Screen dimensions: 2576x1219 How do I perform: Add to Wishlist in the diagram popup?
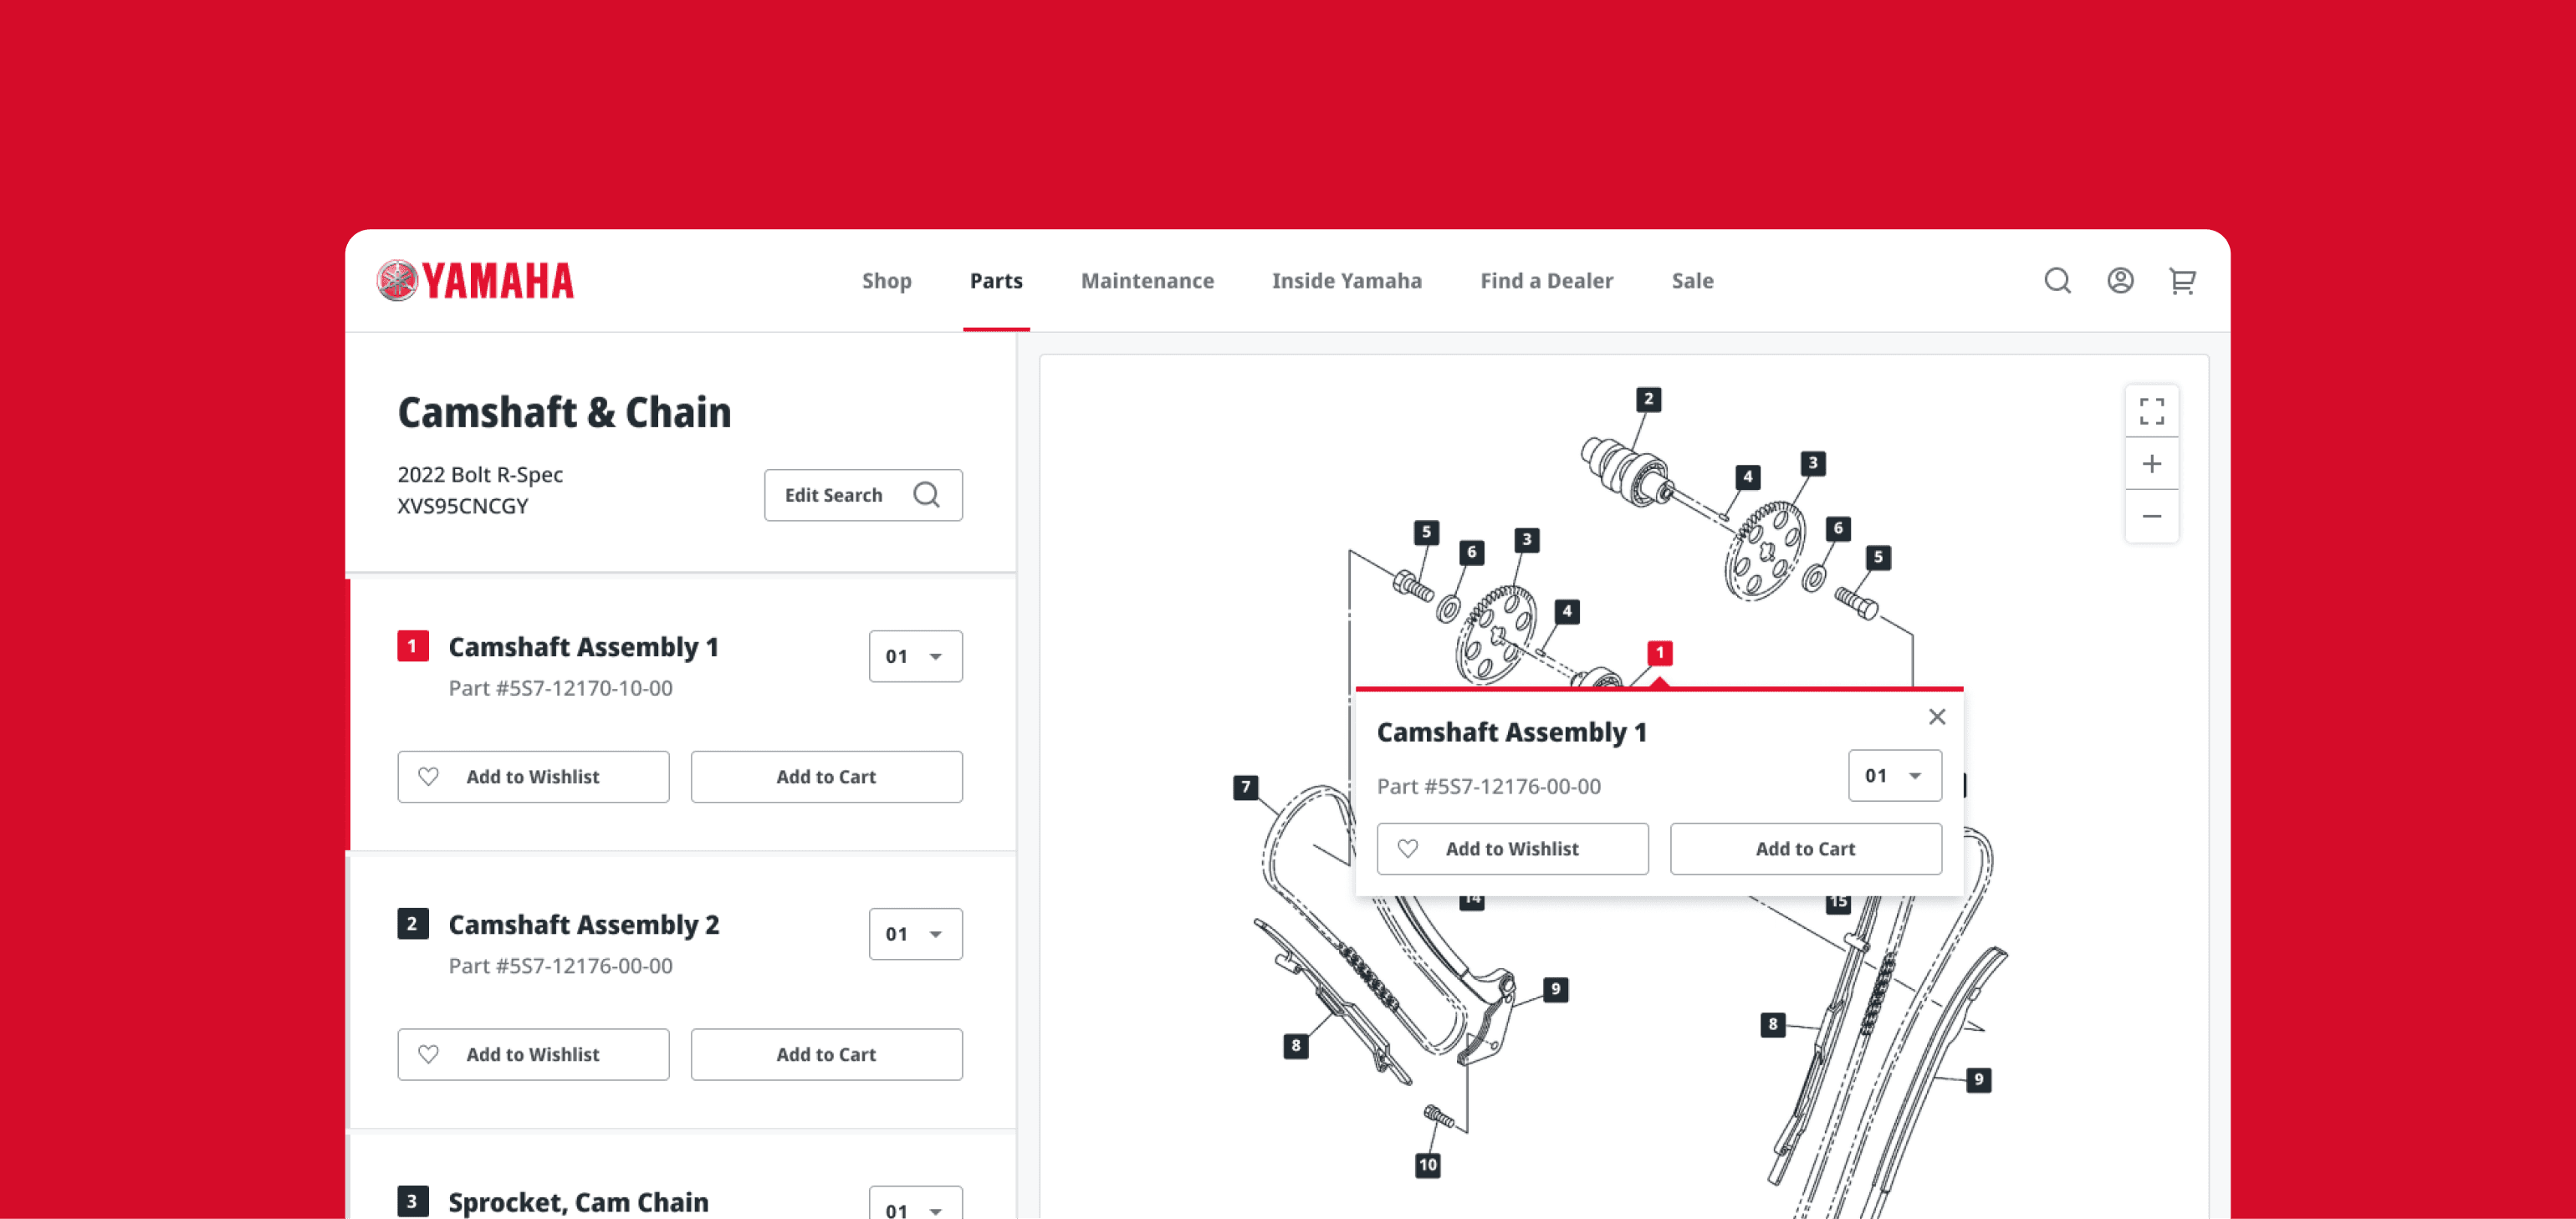pos(1512,849)
